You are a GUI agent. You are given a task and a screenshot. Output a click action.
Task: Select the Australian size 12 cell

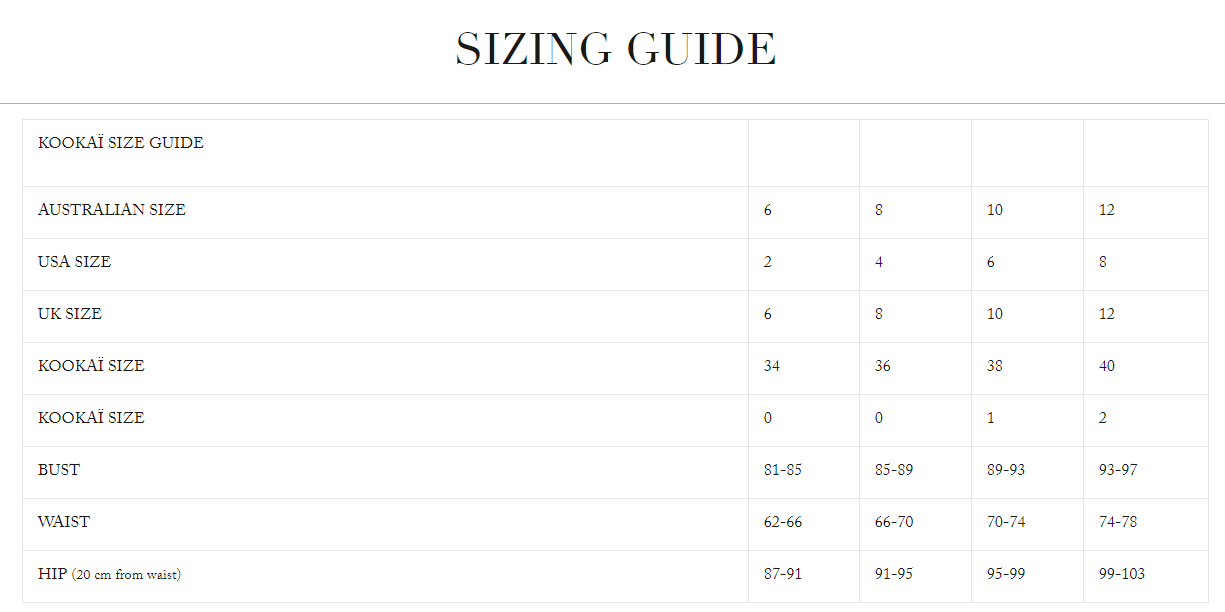[1146, 212]
